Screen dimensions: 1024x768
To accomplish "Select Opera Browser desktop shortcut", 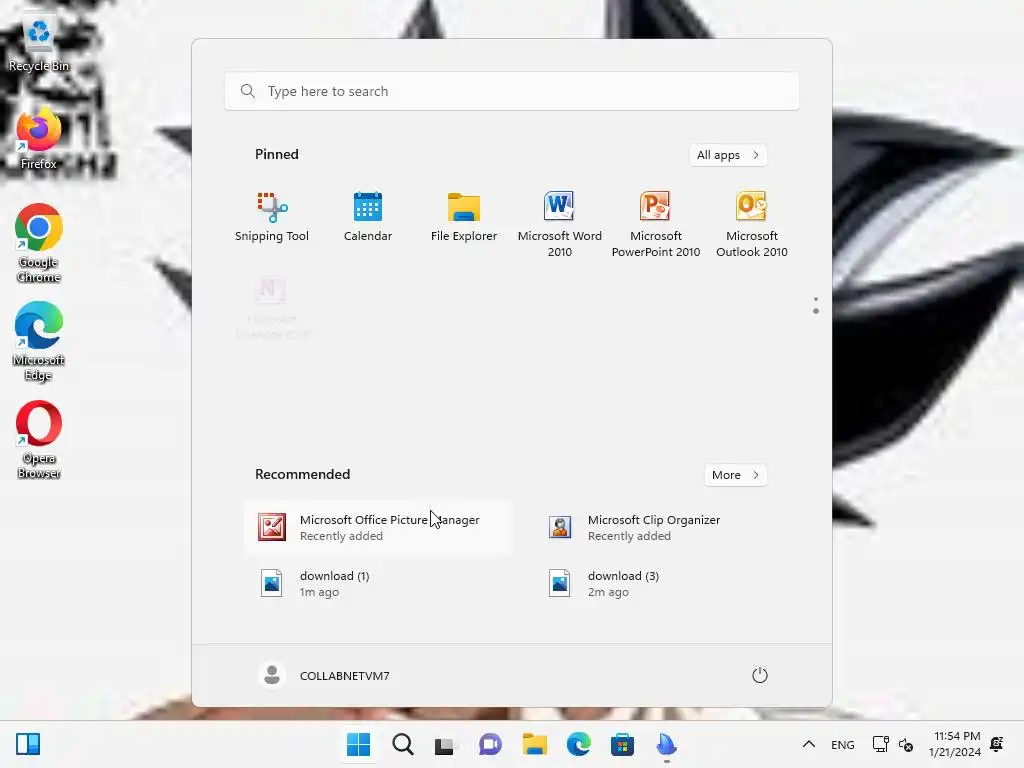I will coord(39,440).
